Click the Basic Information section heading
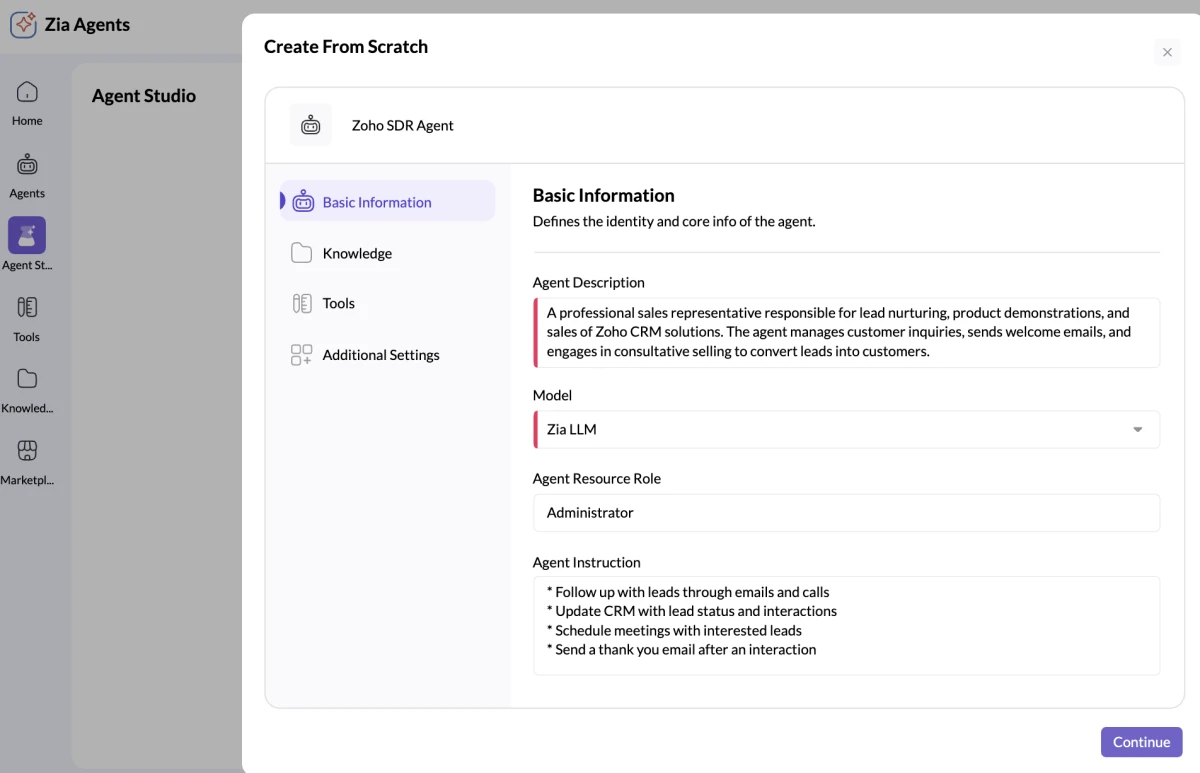 603,195
